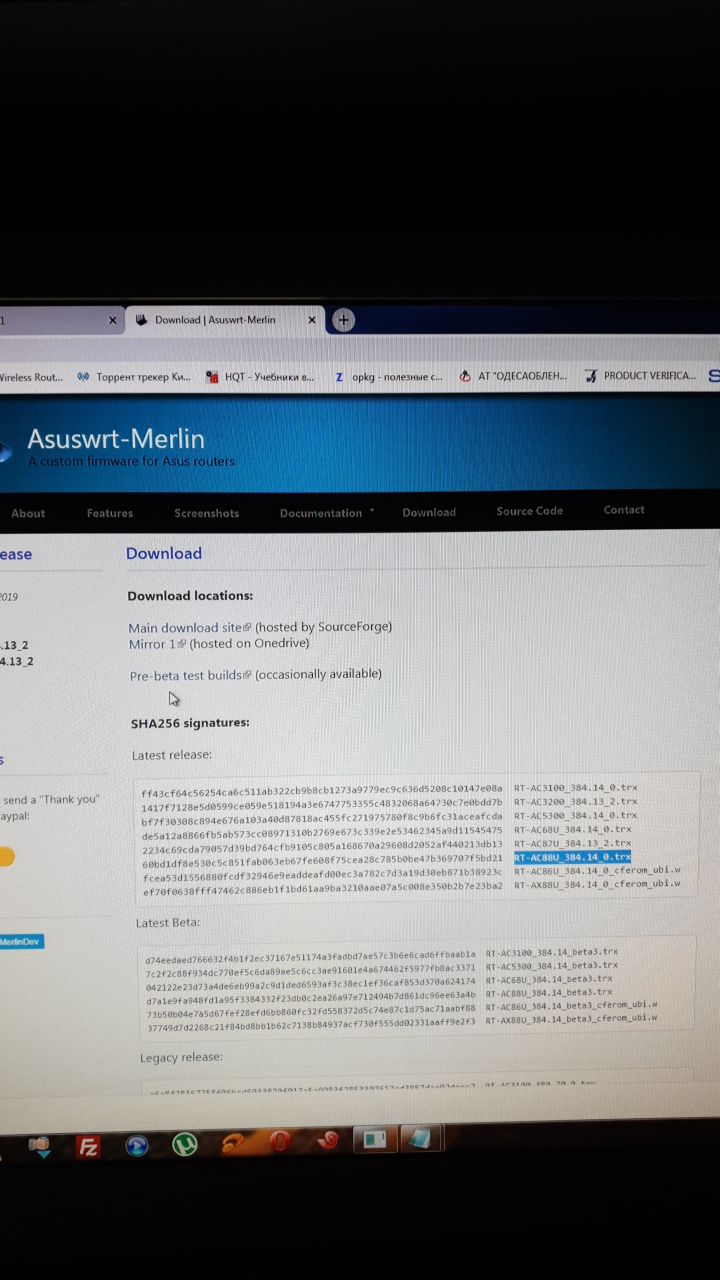Click RT-AC88U_384.14_beta3.trx filename

coord(549,992)
